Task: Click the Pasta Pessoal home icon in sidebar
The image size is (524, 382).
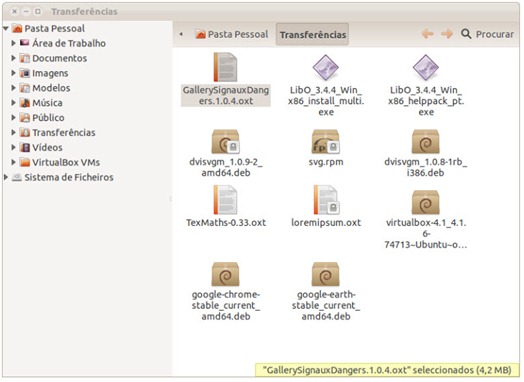Action: [17, 28]
